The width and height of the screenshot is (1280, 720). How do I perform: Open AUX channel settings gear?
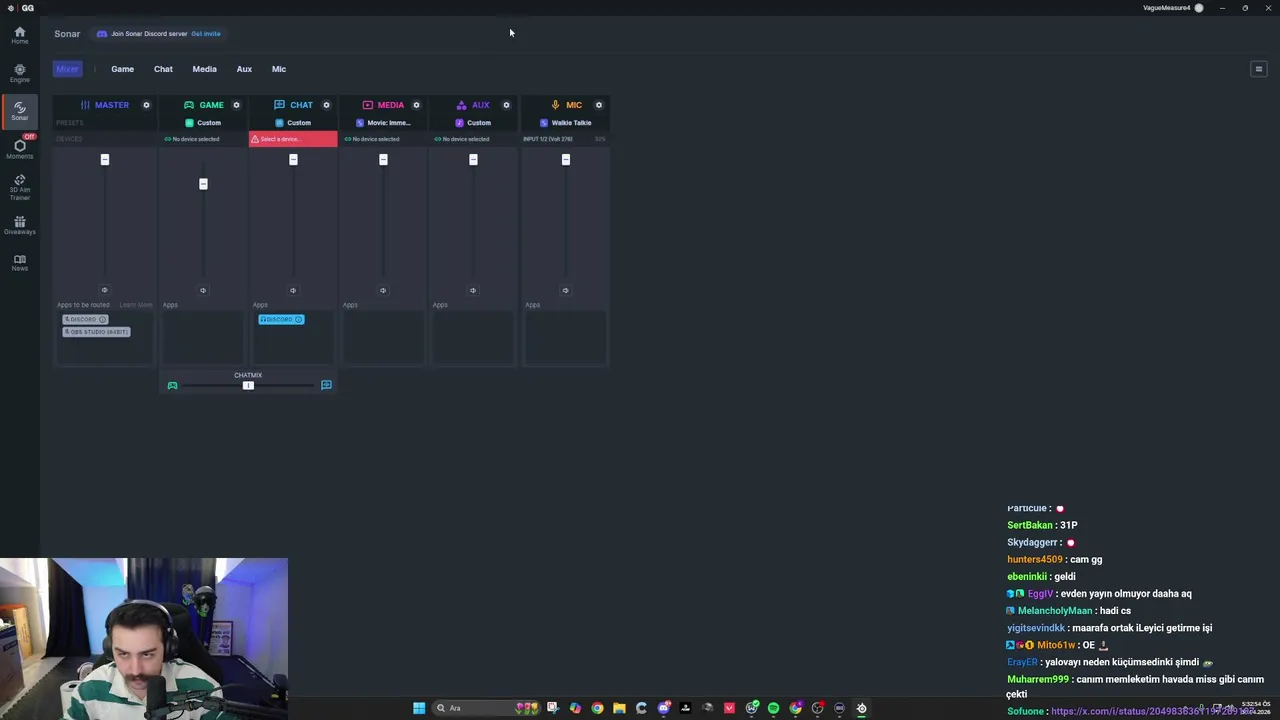[x=506, y=105]
